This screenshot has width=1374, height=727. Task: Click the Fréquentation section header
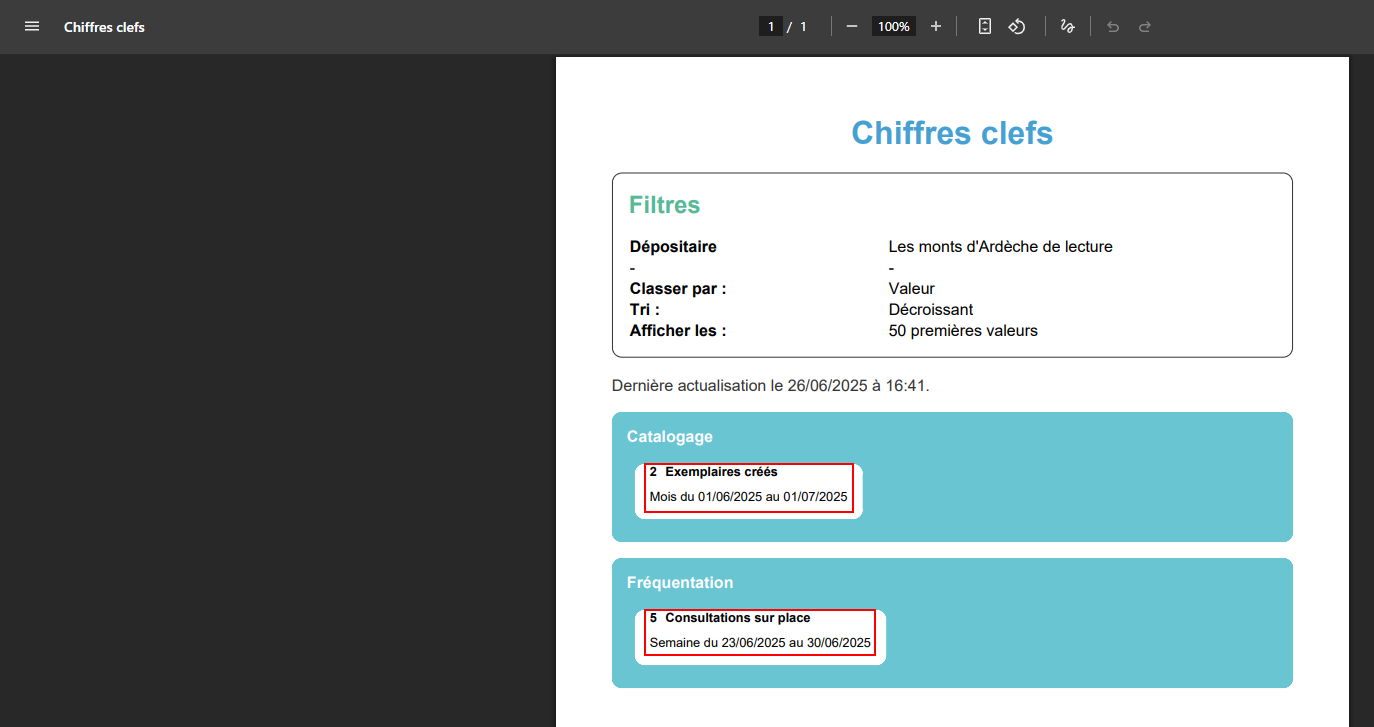(680, 582)
